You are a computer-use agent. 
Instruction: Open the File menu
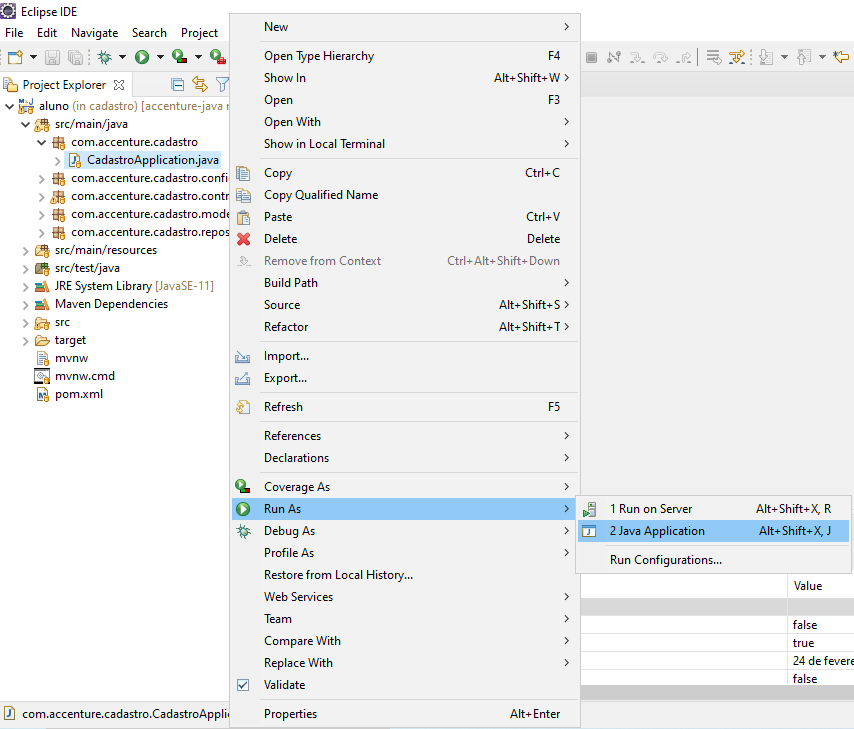(x=14, y=33)
